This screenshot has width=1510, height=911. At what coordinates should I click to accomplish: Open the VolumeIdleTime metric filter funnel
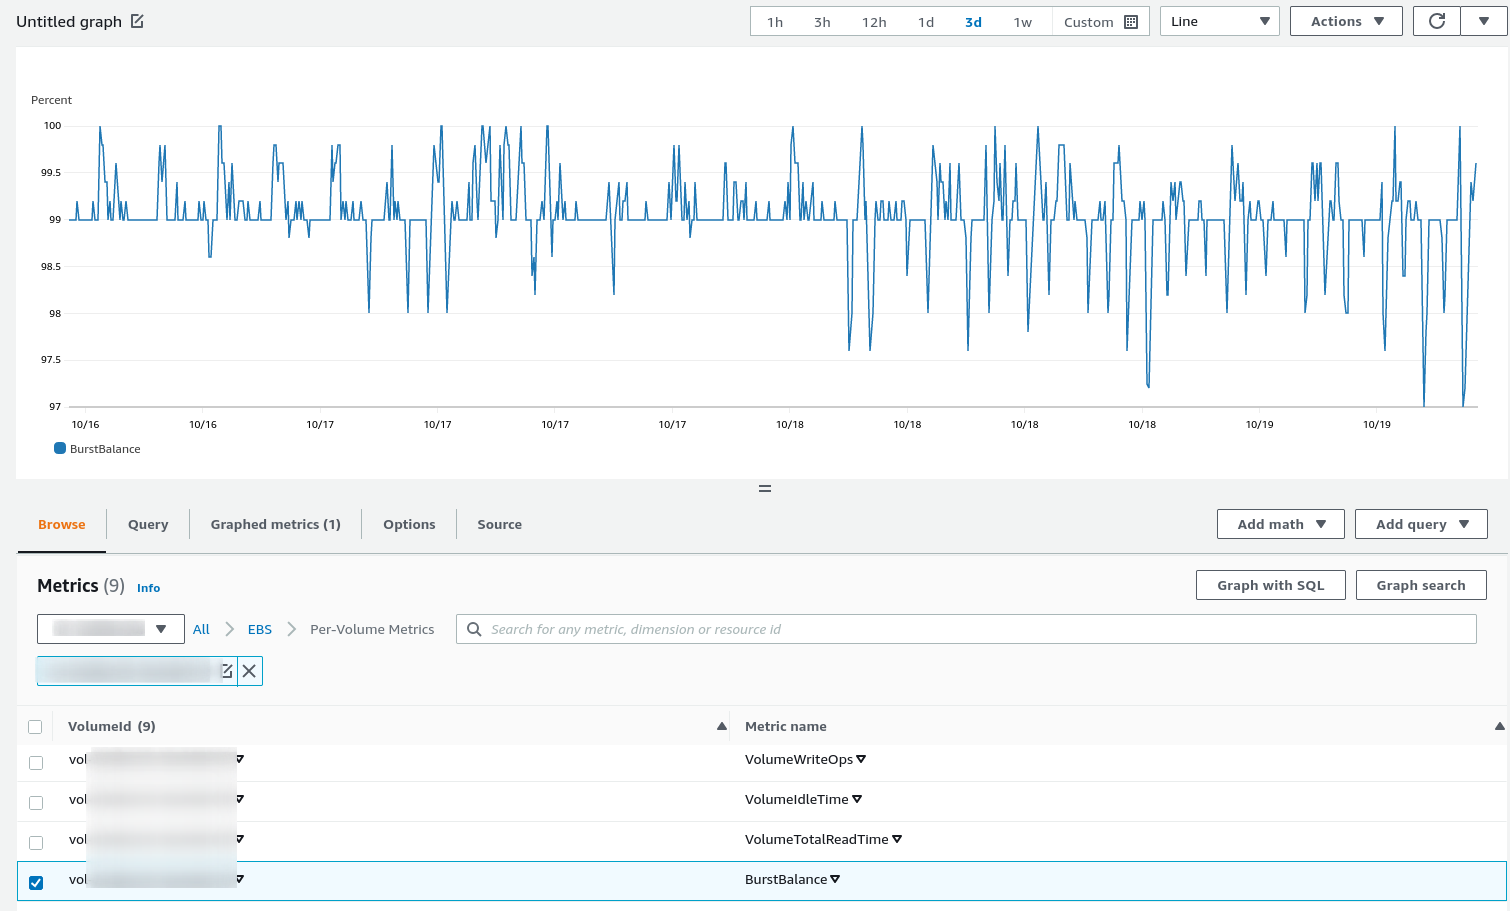pos(855,799)
